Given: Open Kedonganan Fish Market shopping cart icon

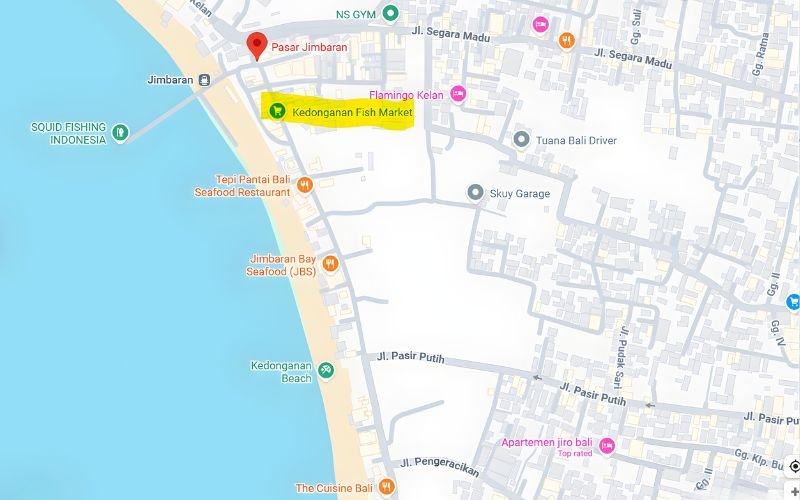Looking at the screenshot, I should [277, 110].
